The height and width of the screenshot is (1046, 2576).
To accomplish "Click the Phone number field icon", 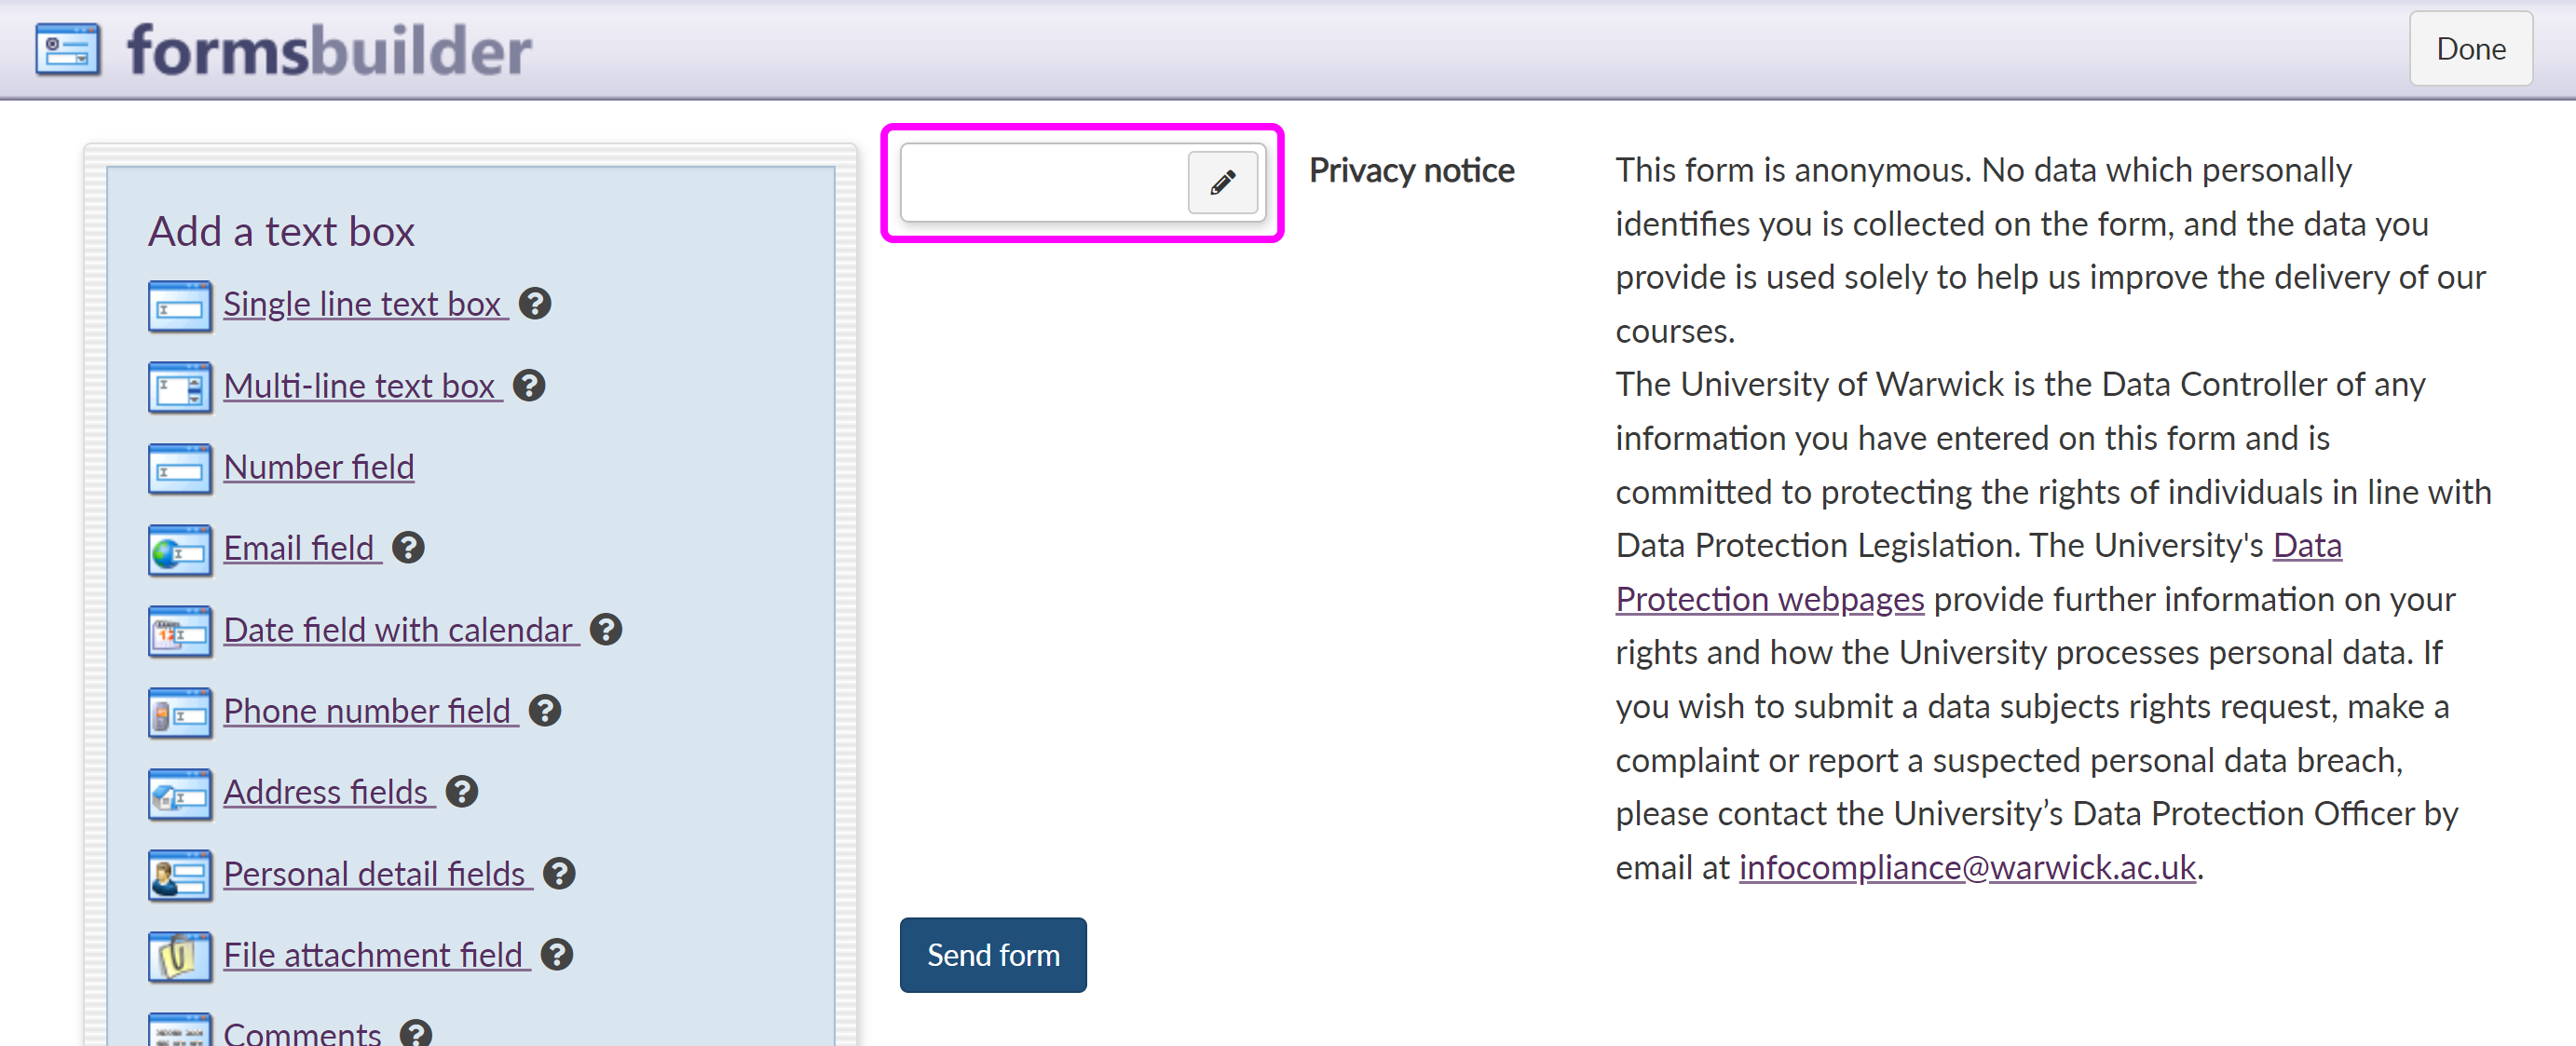I will coord(180,713).
